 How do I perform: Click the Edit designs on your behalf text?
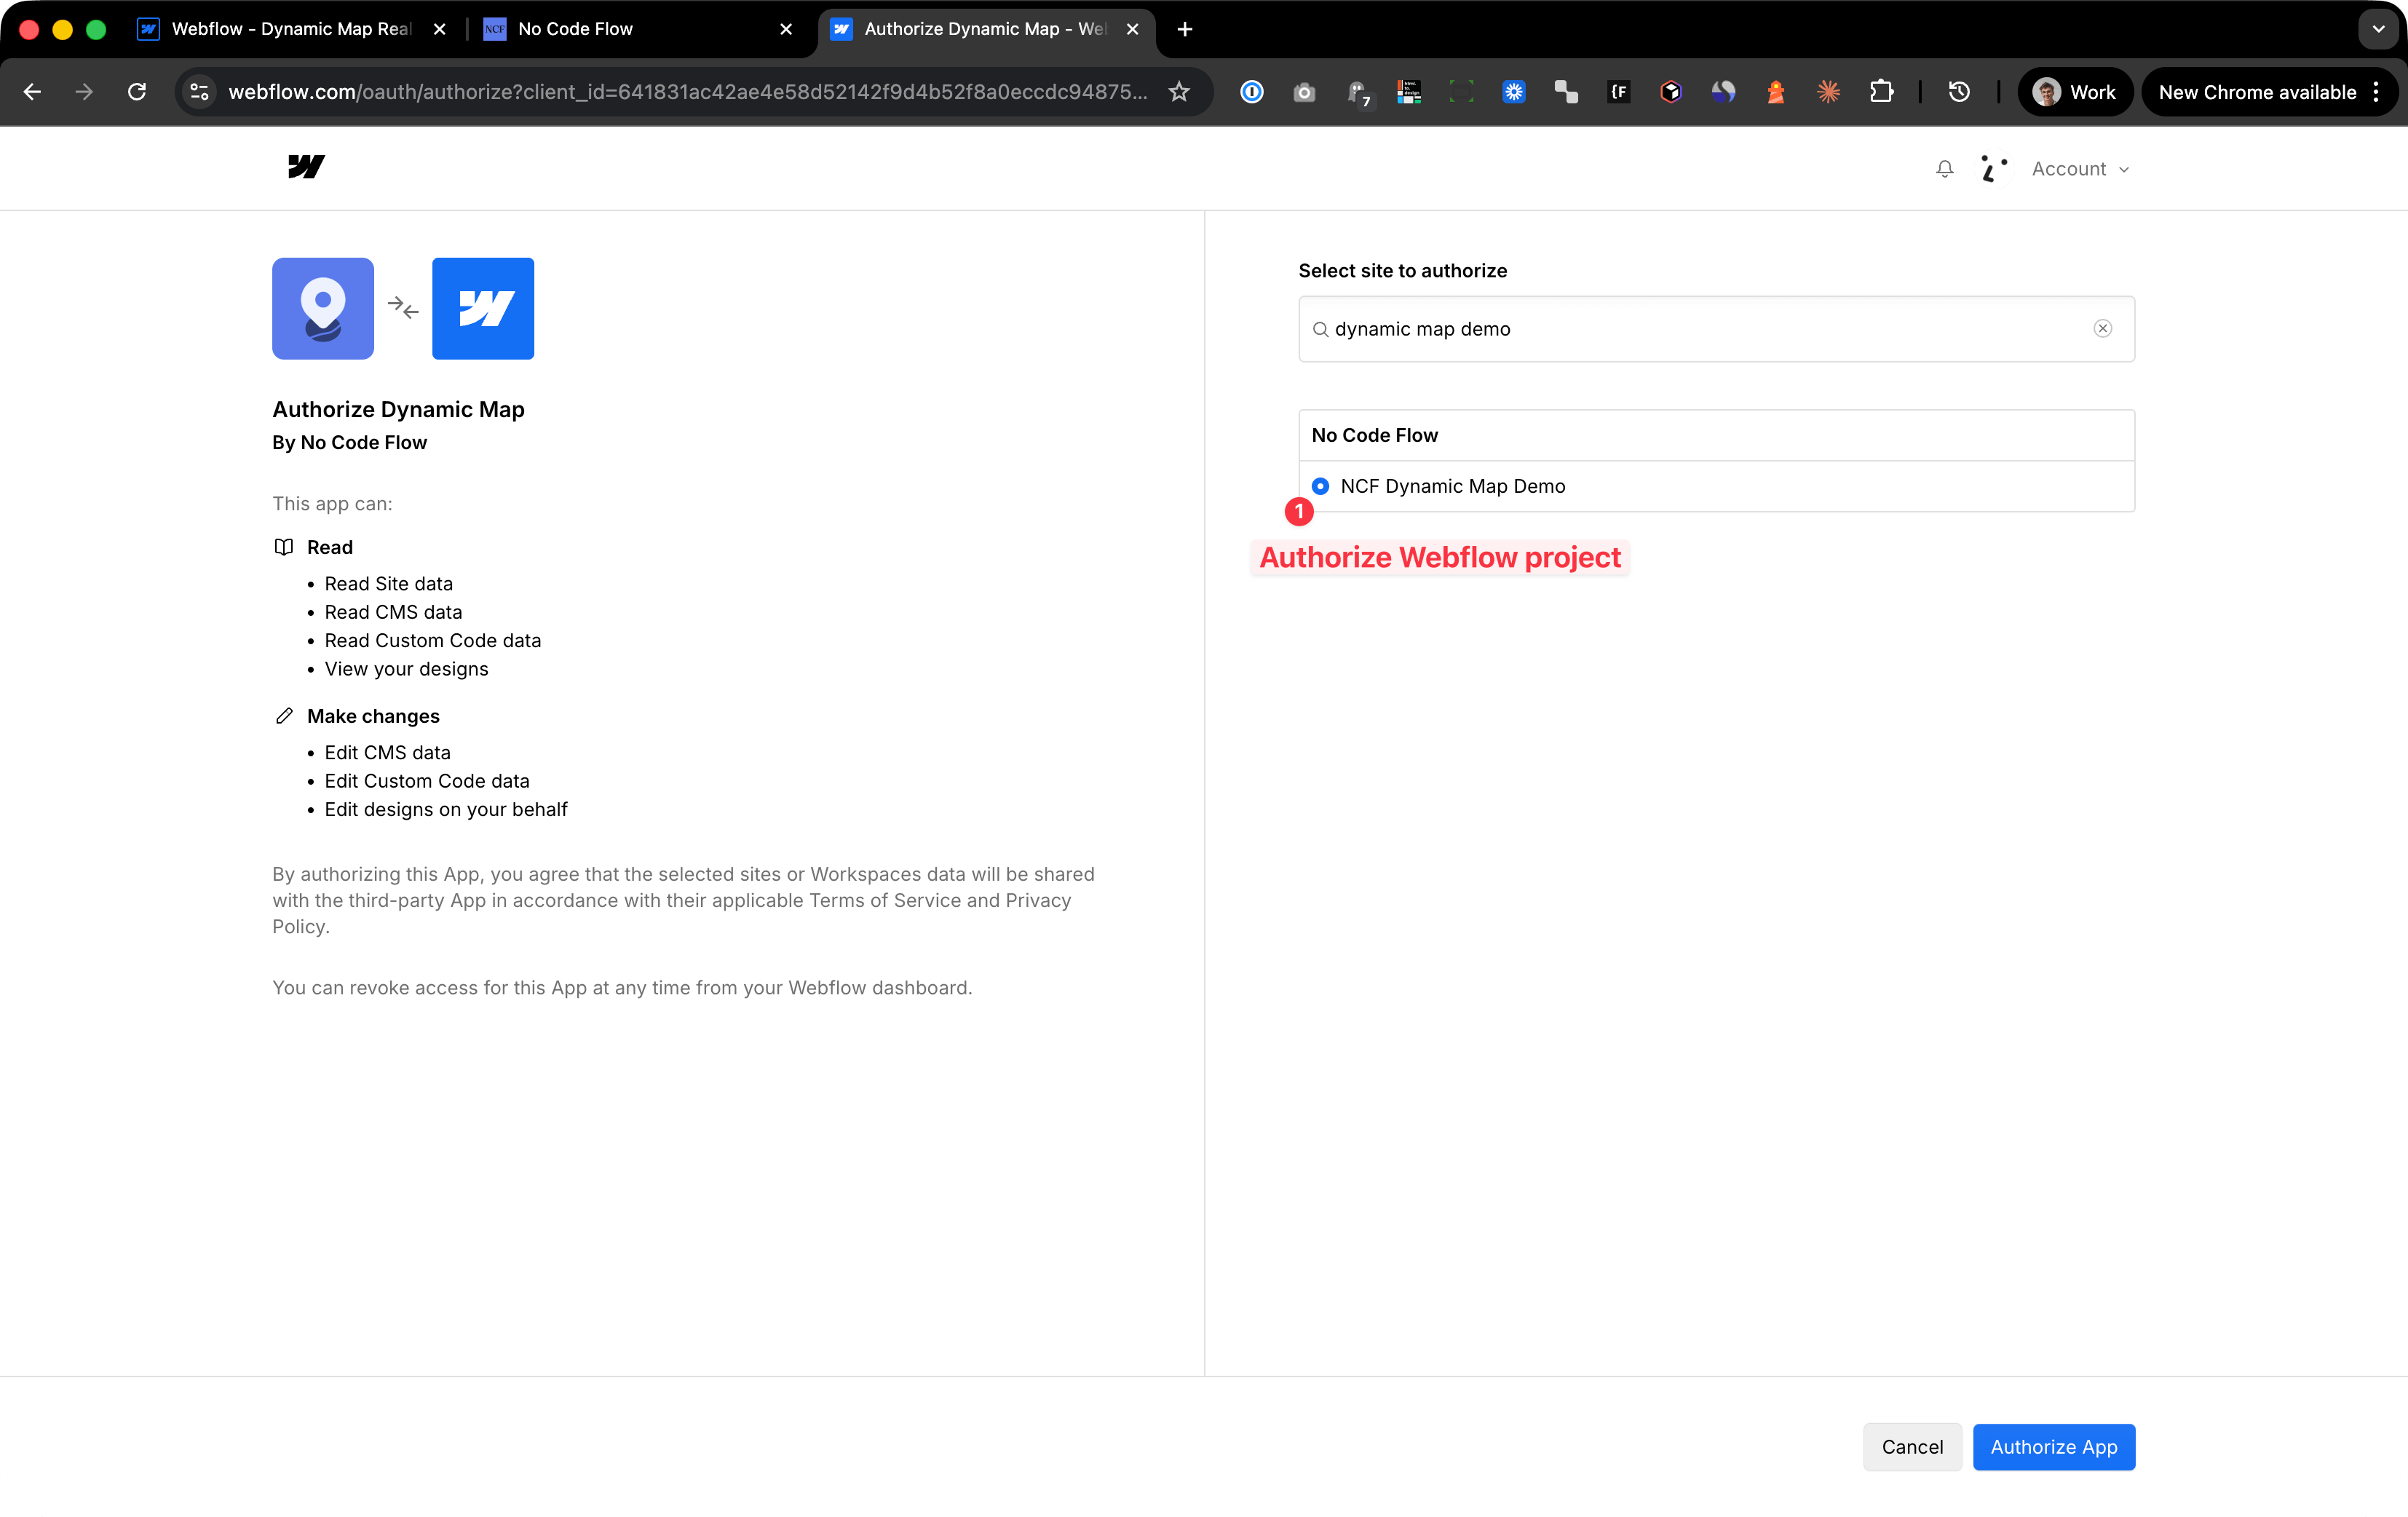tap(445, 809)
